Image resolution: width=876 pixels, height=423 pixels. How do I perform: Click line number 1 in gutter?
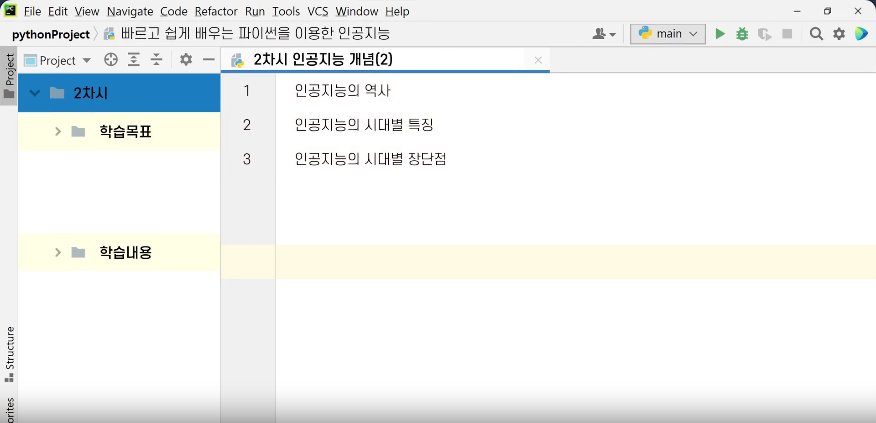click(247, 91)
